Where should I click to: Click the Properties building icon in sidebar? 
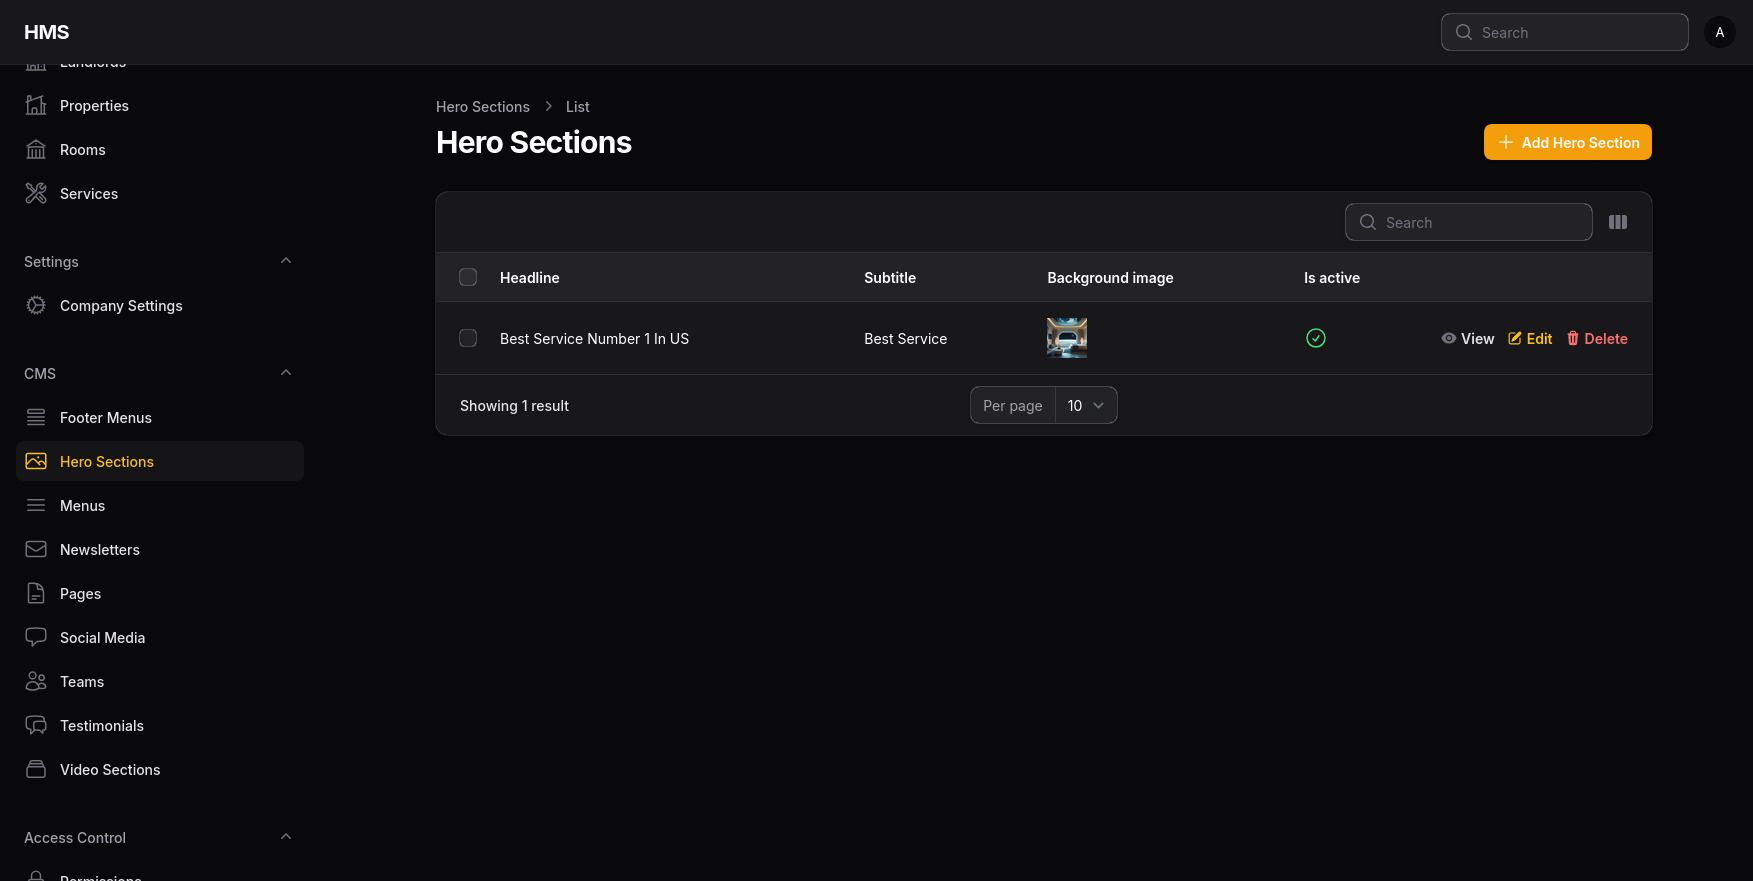[x=36, y=105]
